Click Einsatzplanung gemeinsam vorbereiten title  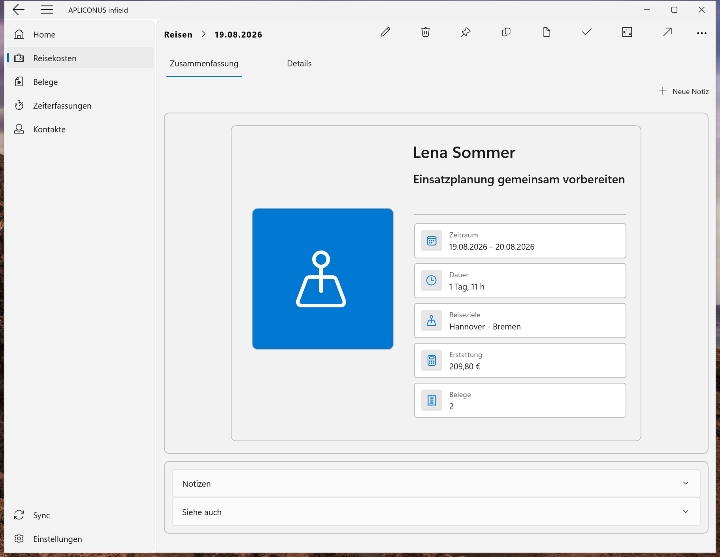518,179
